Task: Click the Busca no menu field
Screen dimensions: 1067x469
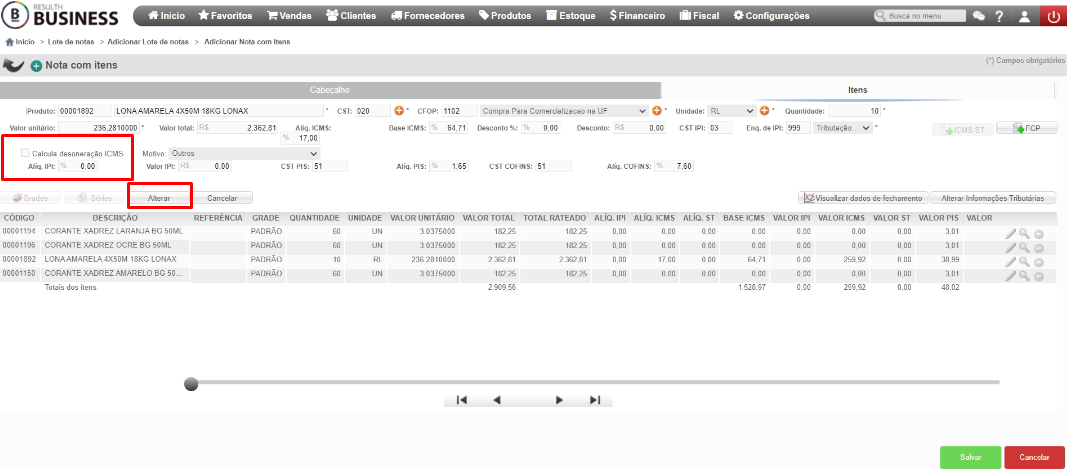Action: (921, 16)
